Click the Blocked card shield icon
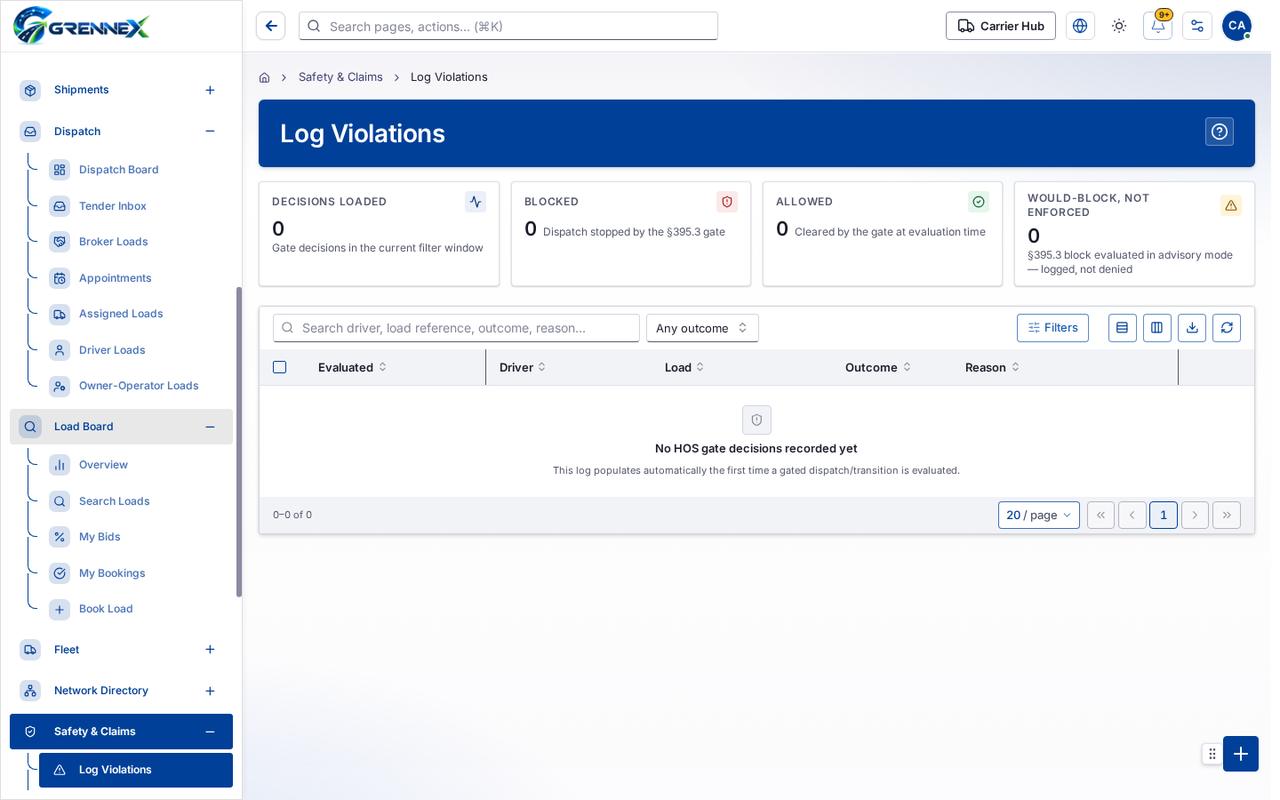 [727, 202]
